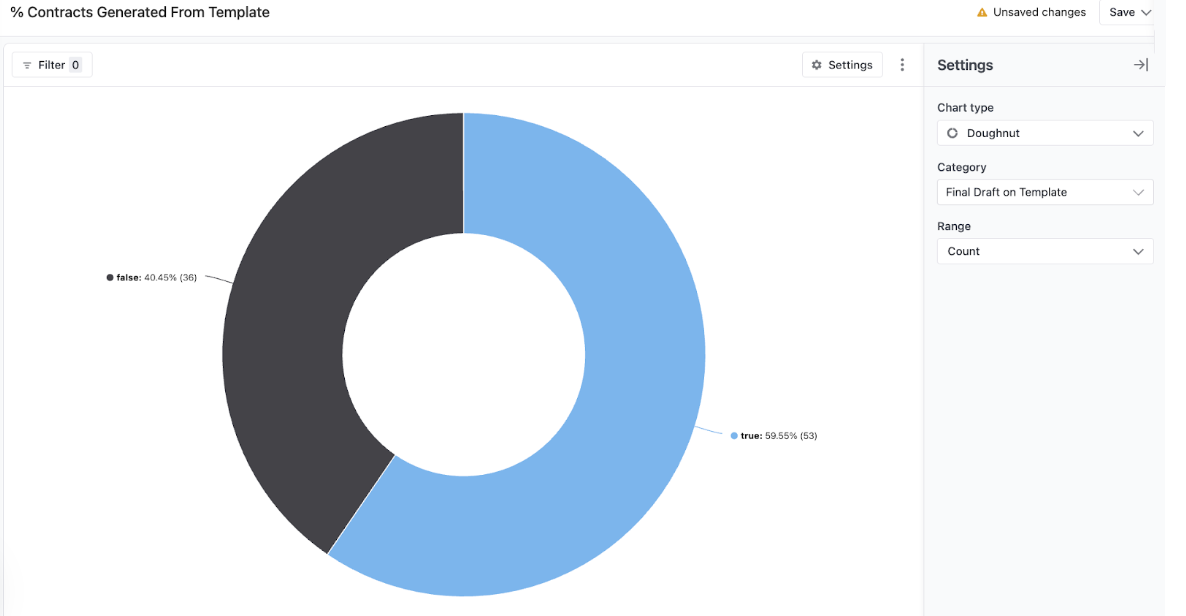Image resolution: width=1186 pixels, height=616 pixels.
Task: Click the filter funnel icon
Action: click(27, 65)
